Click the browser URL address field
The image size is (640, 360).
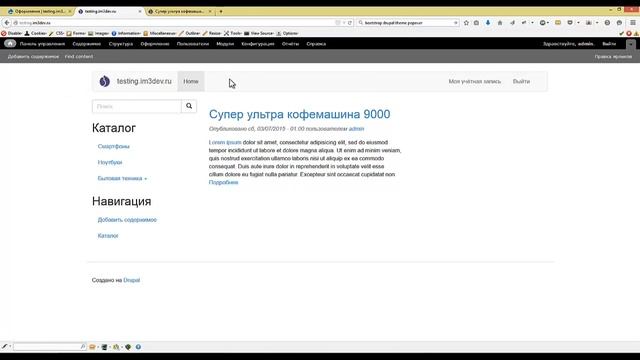176,23
